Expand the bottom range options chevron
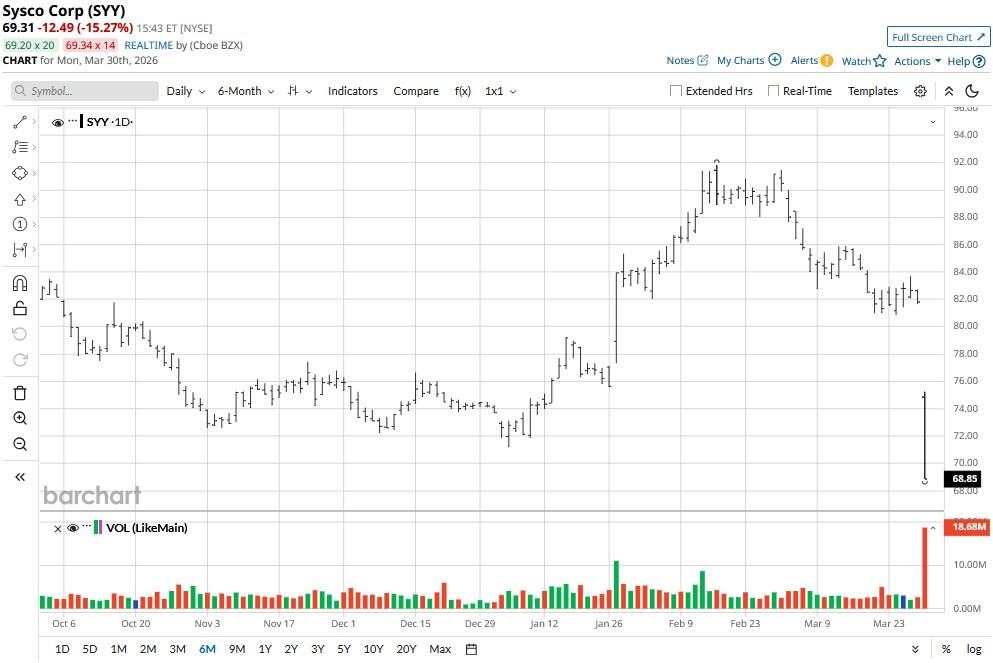The width and height of the screenshot is (993, 663). (x=915, y=649)
